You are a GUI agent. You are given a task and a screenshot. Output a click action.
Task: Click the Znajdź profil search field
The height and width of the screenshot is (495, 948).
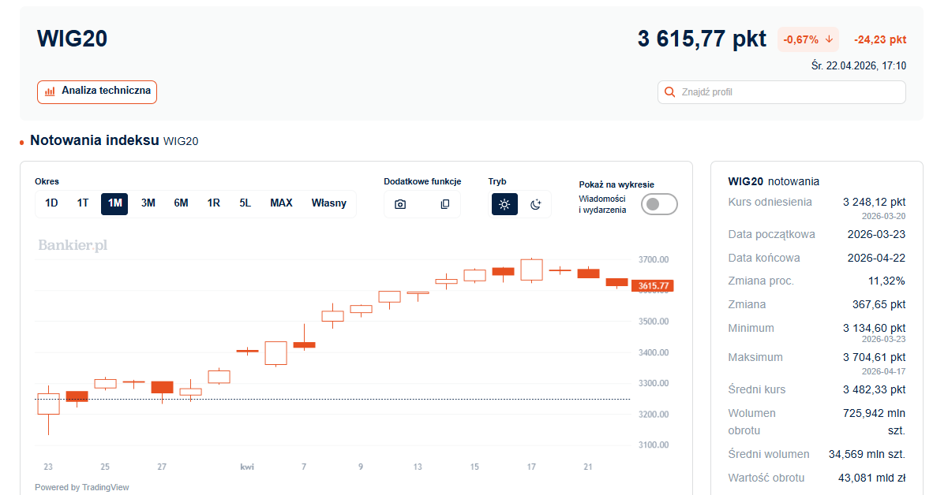point(781,92)
